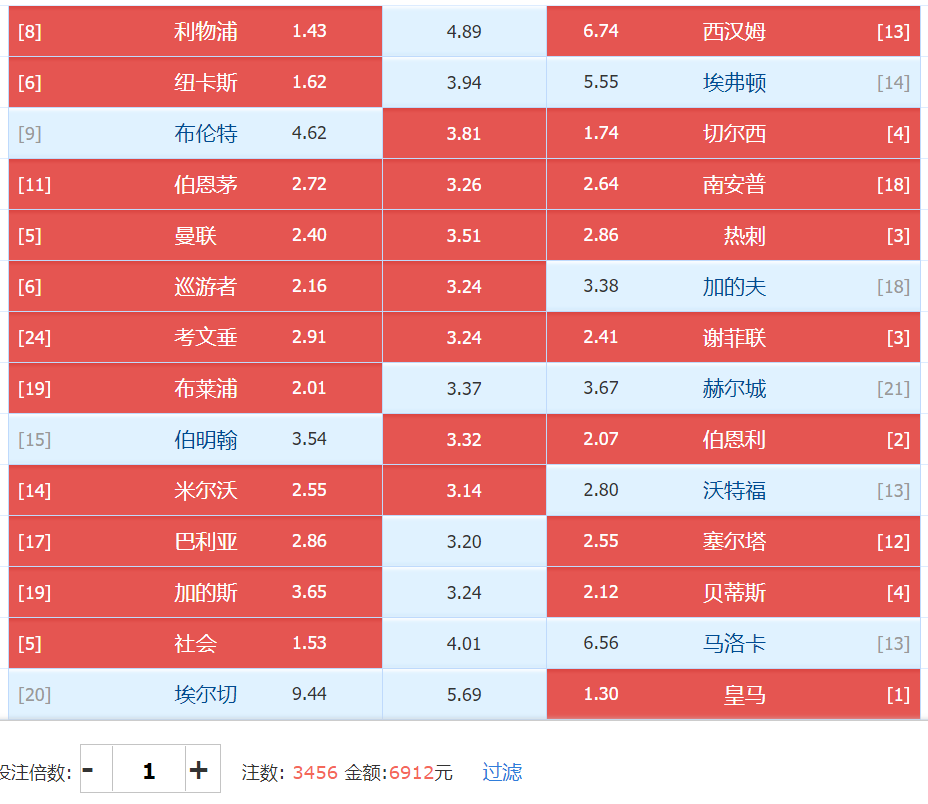Toggle the 4.89 draw for 利物浦 match
928x804 pixels.
point(464,31)
